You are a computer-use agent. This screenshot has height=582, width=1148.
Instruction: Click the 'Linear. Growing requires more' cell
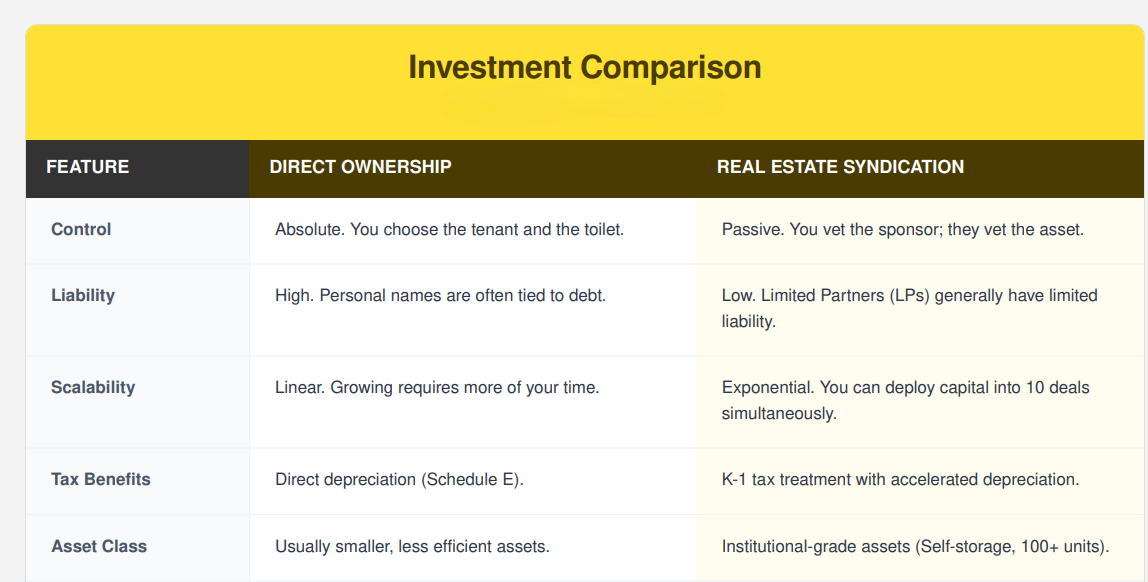point(472,402)
